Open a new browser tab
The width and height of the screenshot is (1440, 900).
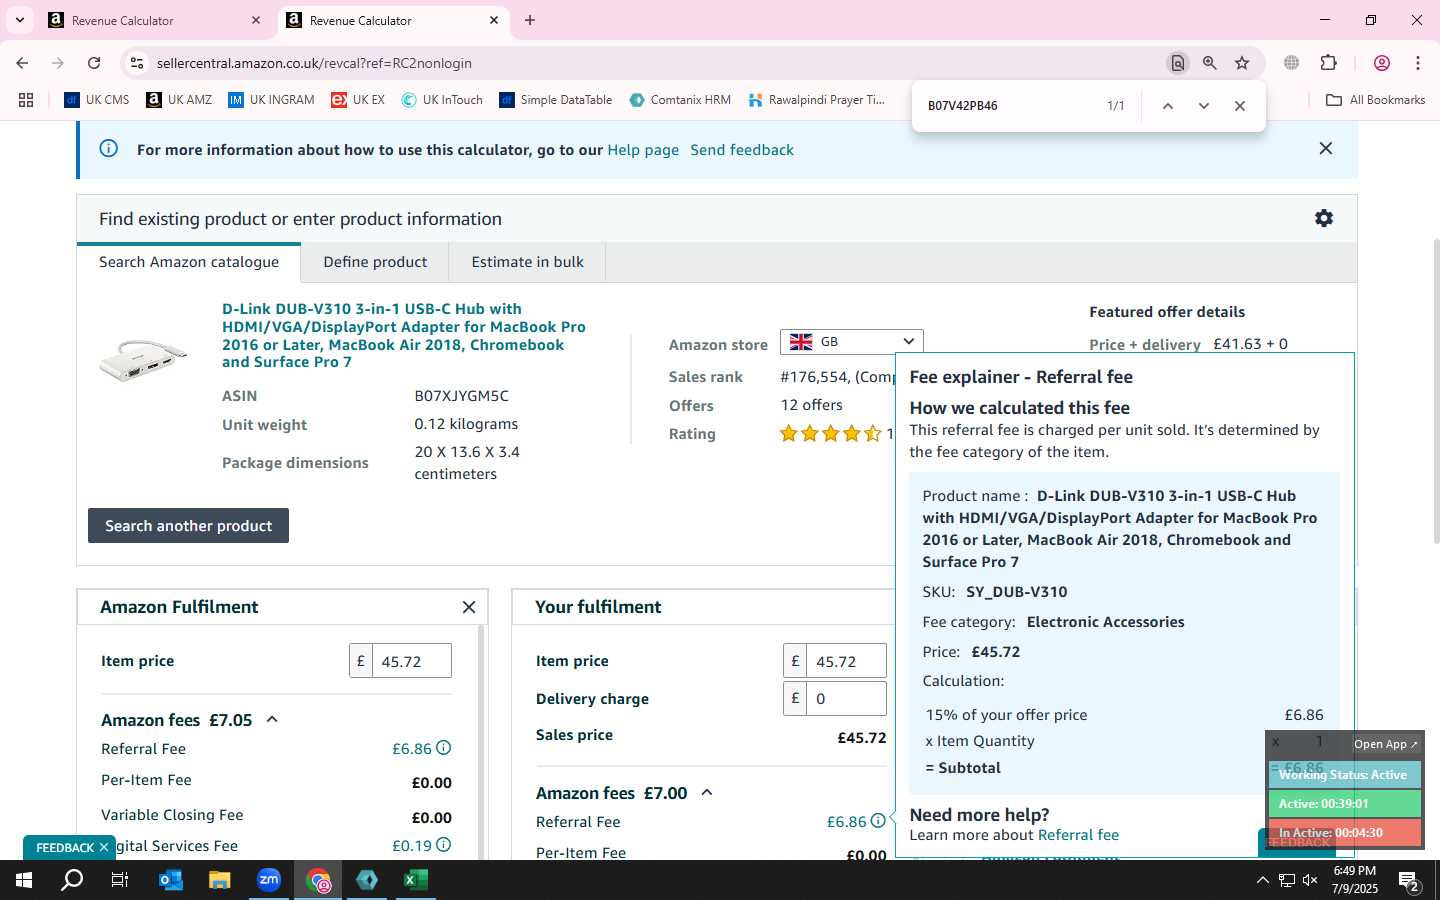point(530,20)
